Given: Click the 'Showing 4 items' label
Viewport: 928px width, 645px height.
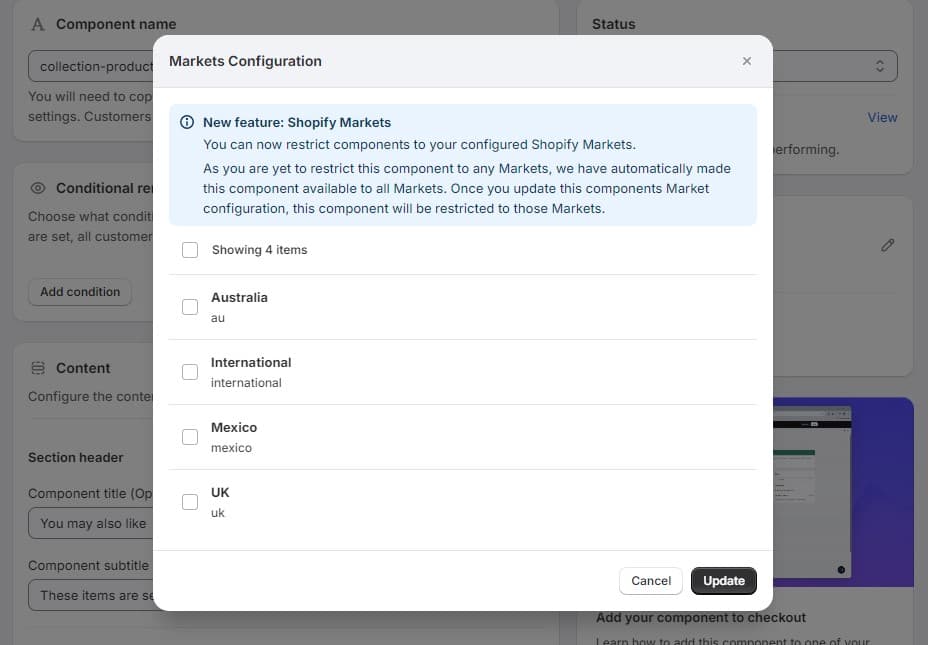Looking at the screenshot, I should point(259,250).
